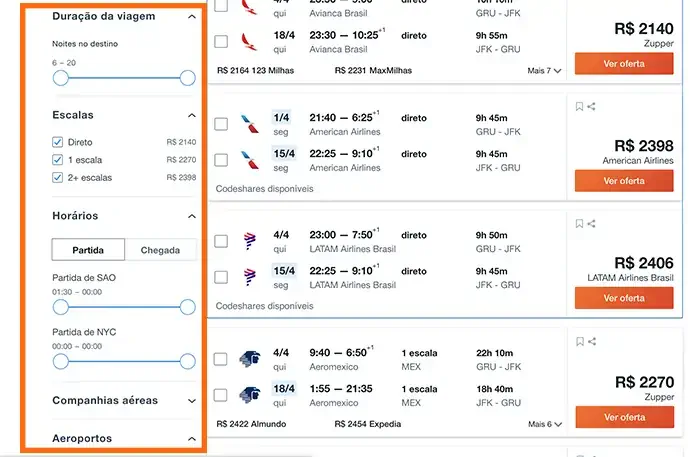Screen dimensions: 690x457
Task: Collapse the Escalas filter section
Action: tap(191, 116)
